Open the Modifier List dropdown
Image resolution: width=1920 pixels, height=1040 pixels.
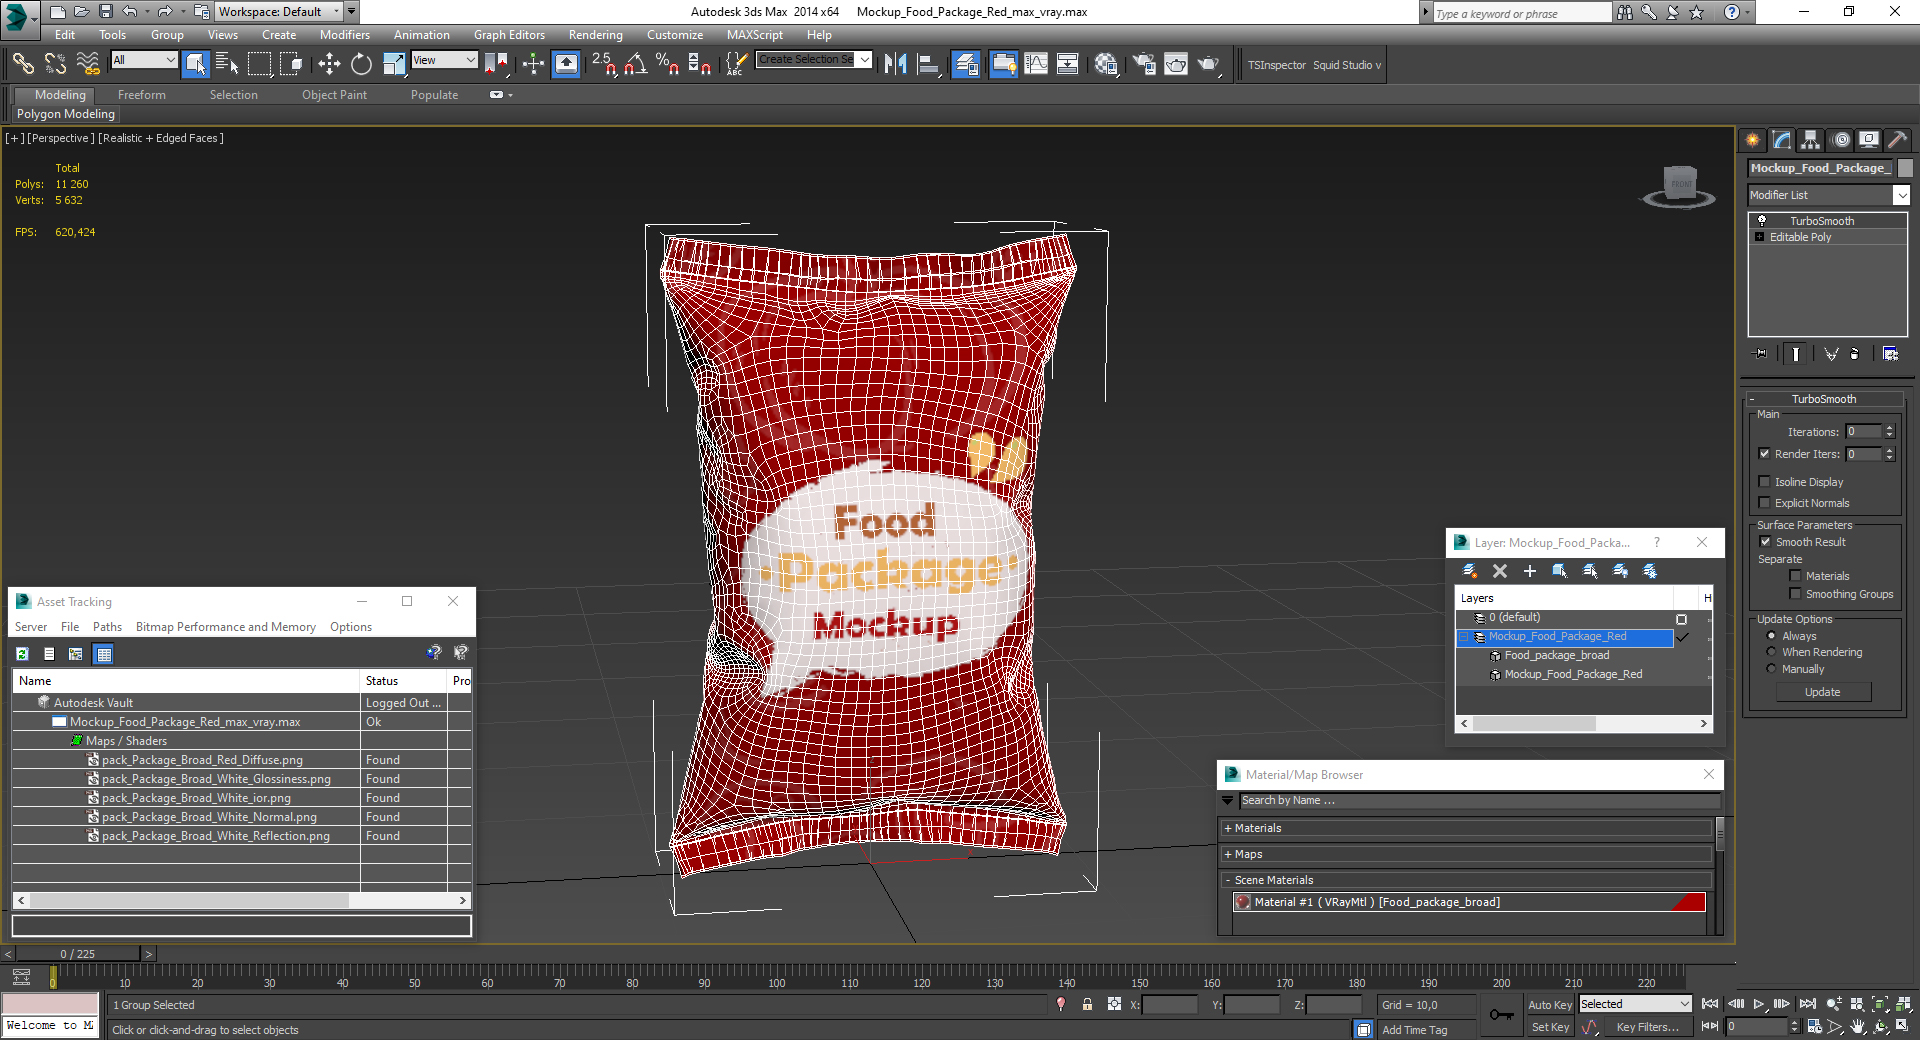click(x=1828, y=195)
